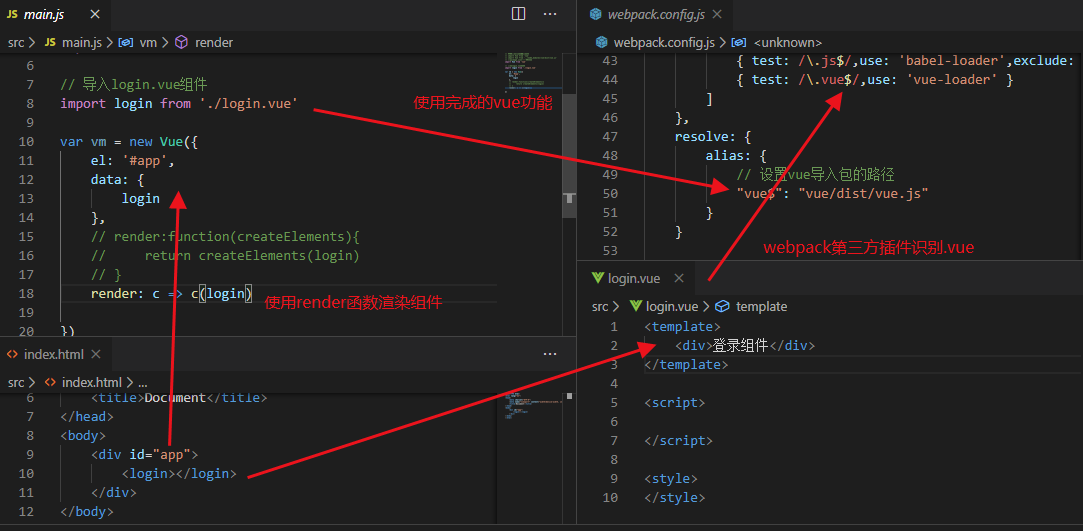Viewport: 1083px width, 531px height.
Task: Click "vue/dist/vue.js" alias value
Action: pos(863,193)
